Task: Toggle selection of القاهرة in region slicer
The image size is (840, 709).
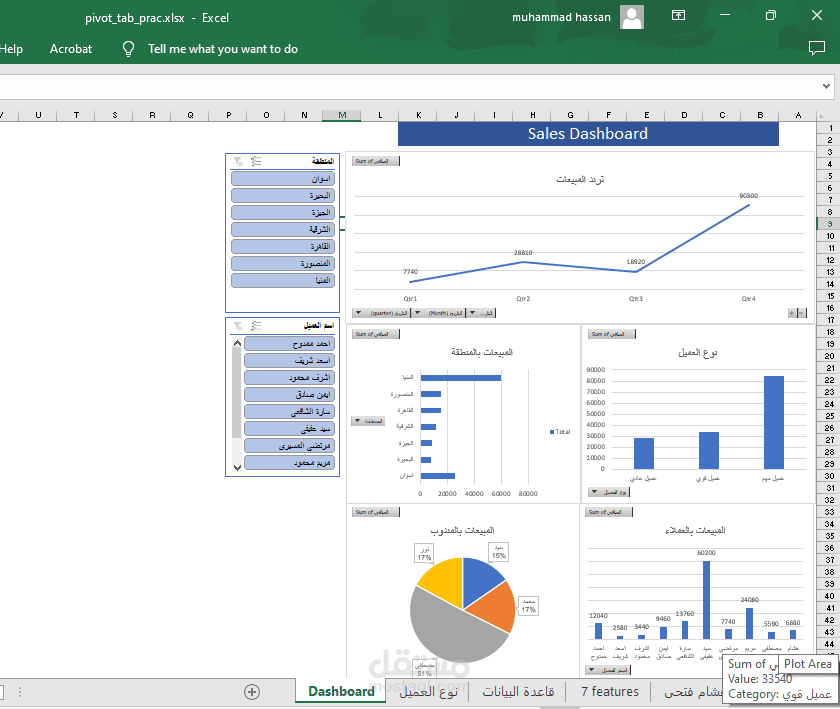Action: click(282, 246)
